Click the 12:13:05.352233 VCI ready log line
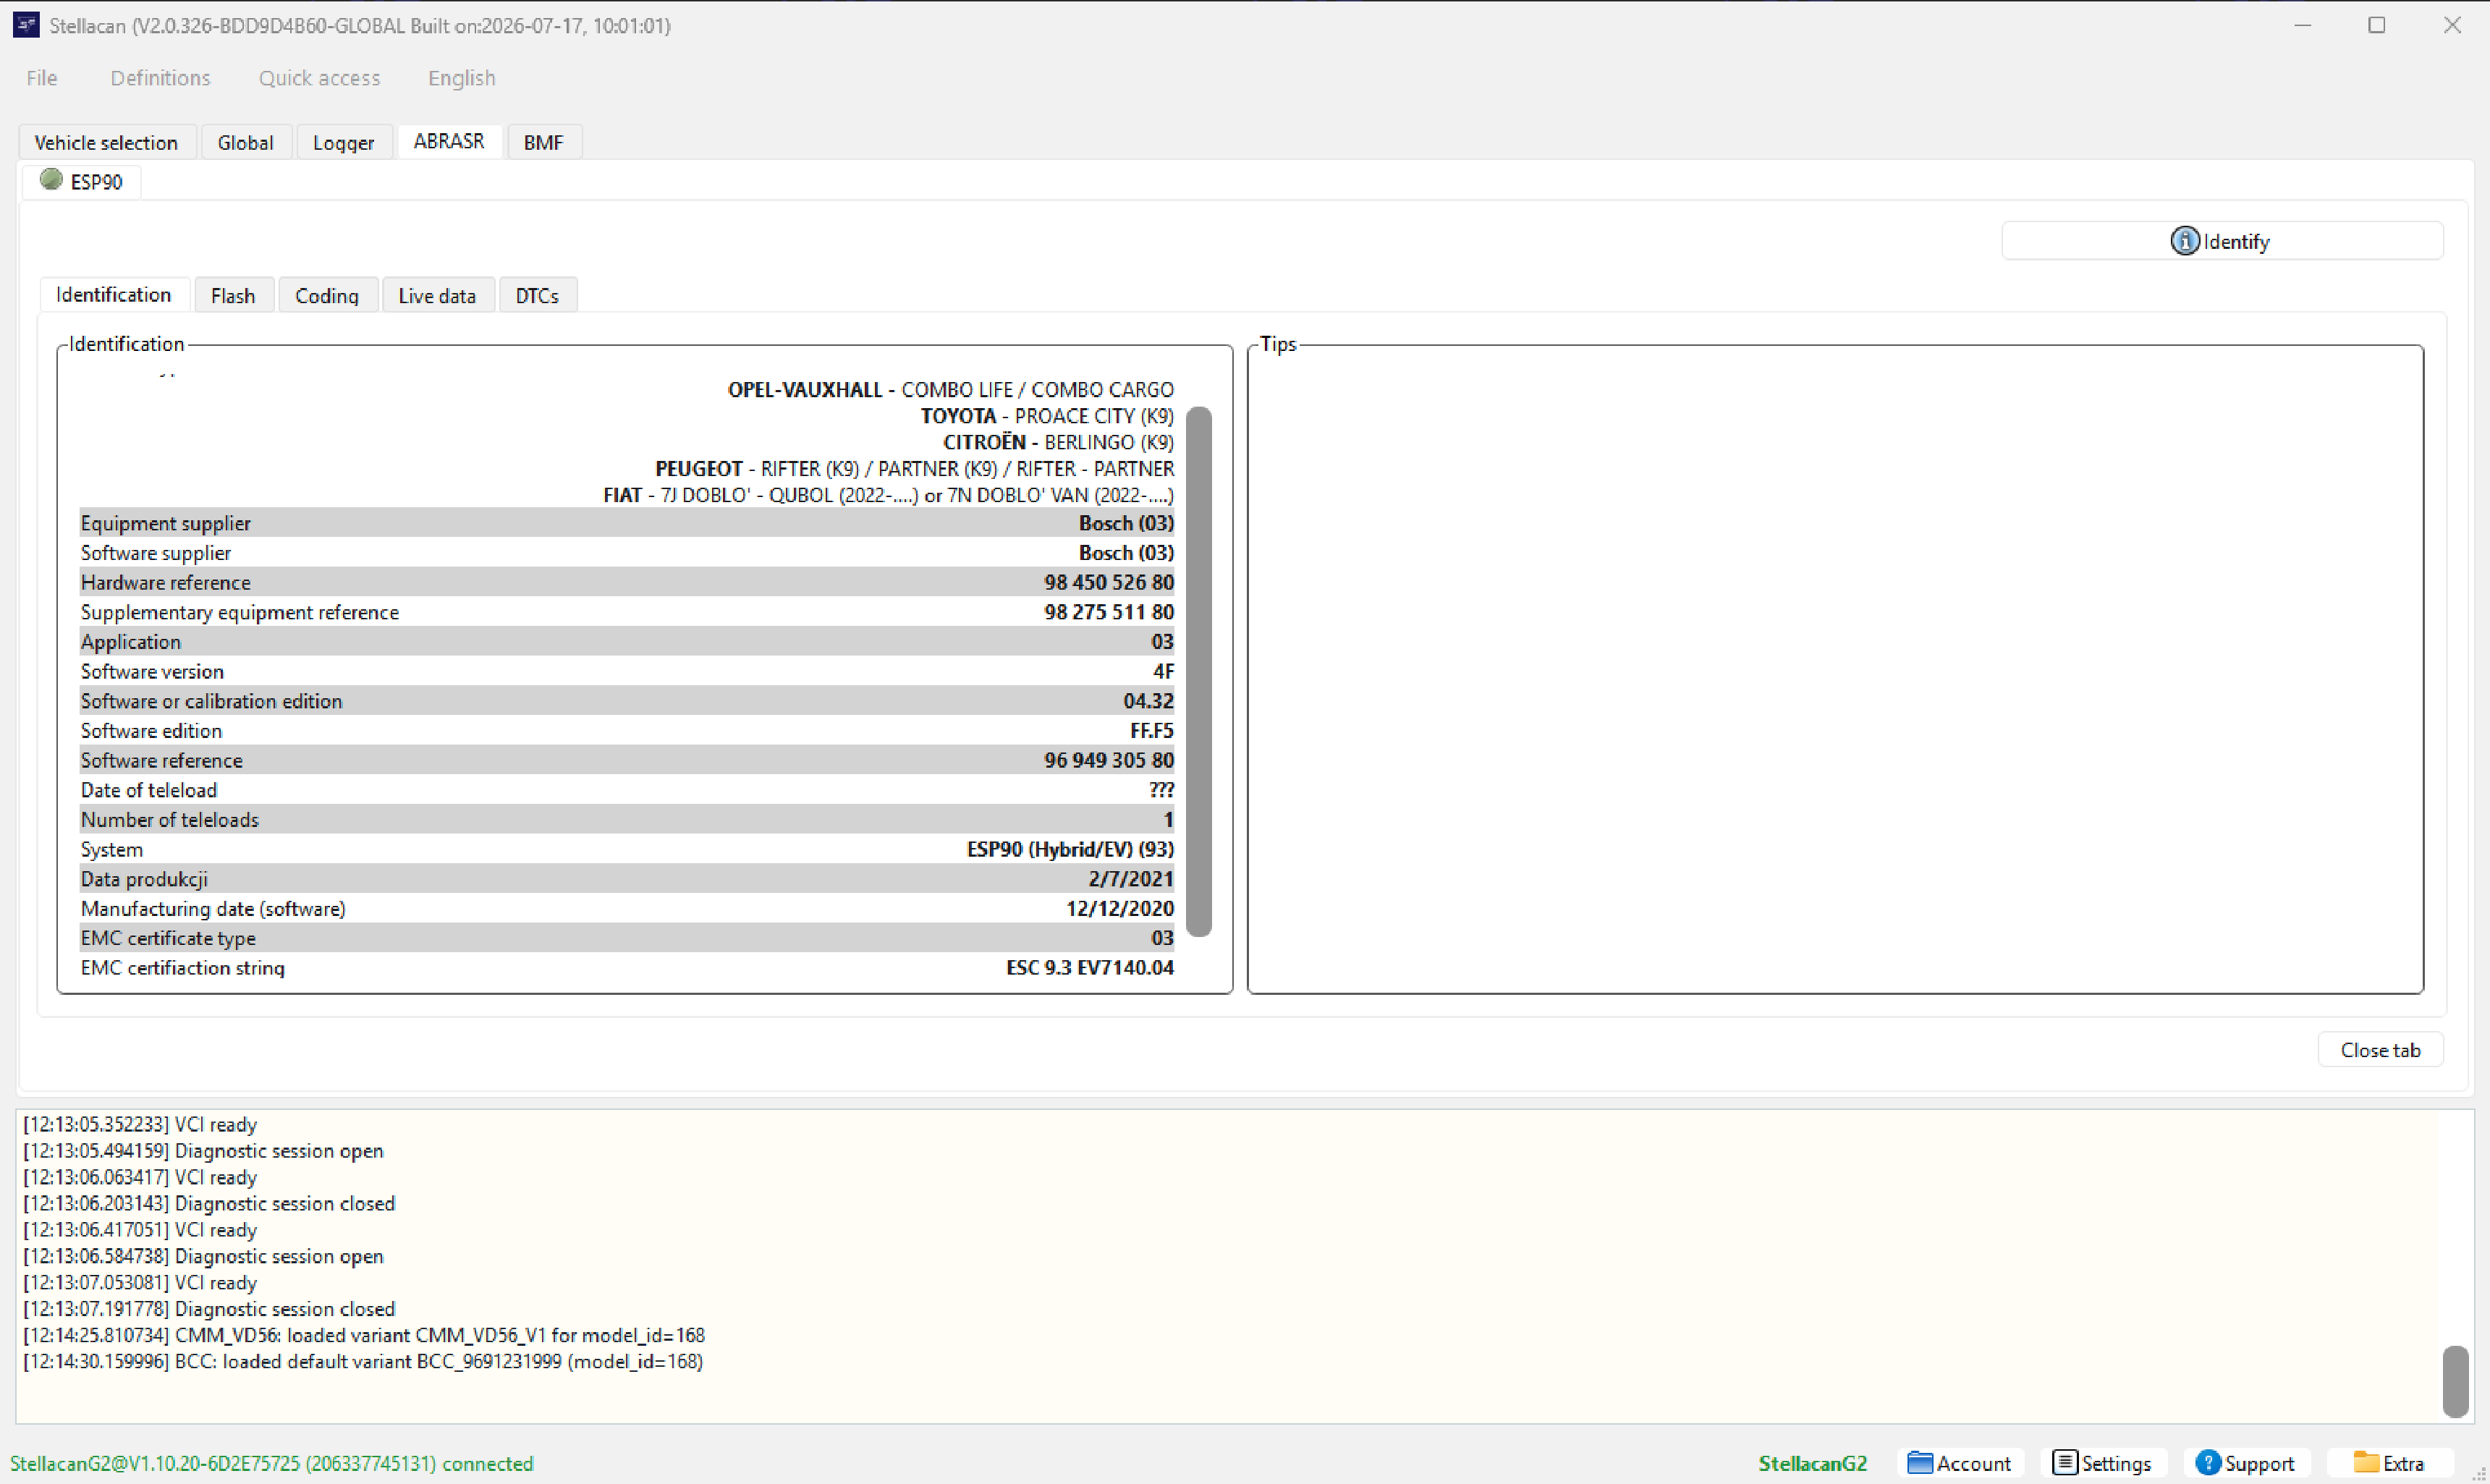 [140, 1125]
